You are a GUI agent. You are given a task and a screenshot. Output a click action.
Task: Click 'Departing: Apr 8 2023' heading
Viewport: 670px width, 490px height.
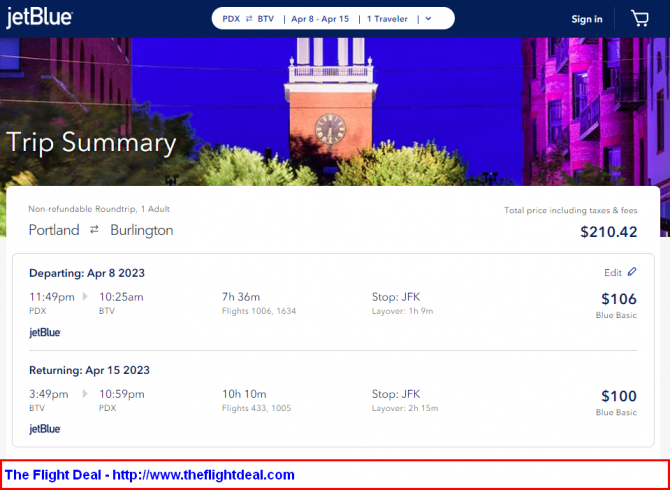tap(87, 273)
